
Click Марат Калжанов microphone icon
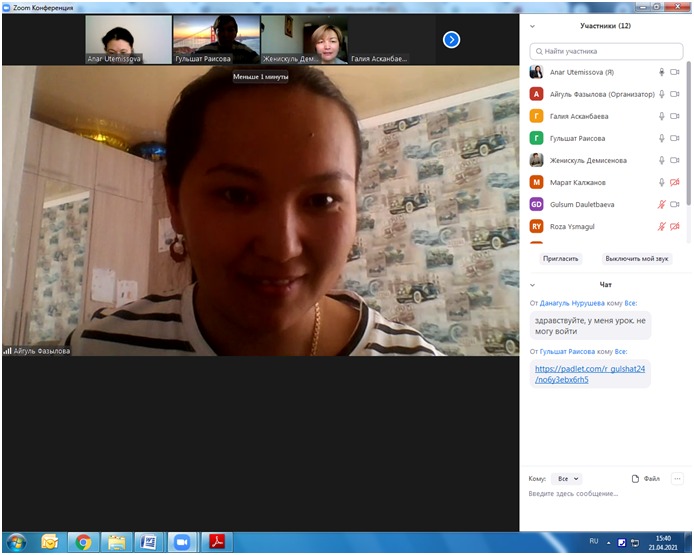tap(661, 182)
